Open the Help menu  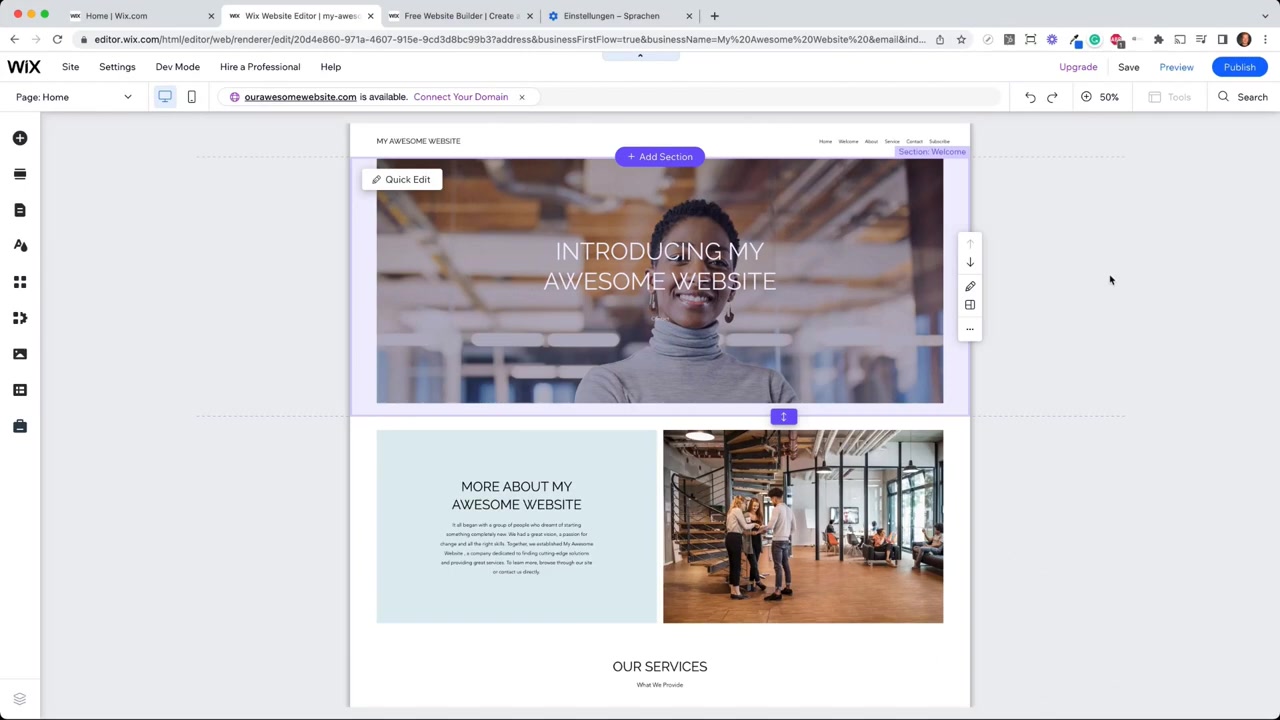(330, 67)
